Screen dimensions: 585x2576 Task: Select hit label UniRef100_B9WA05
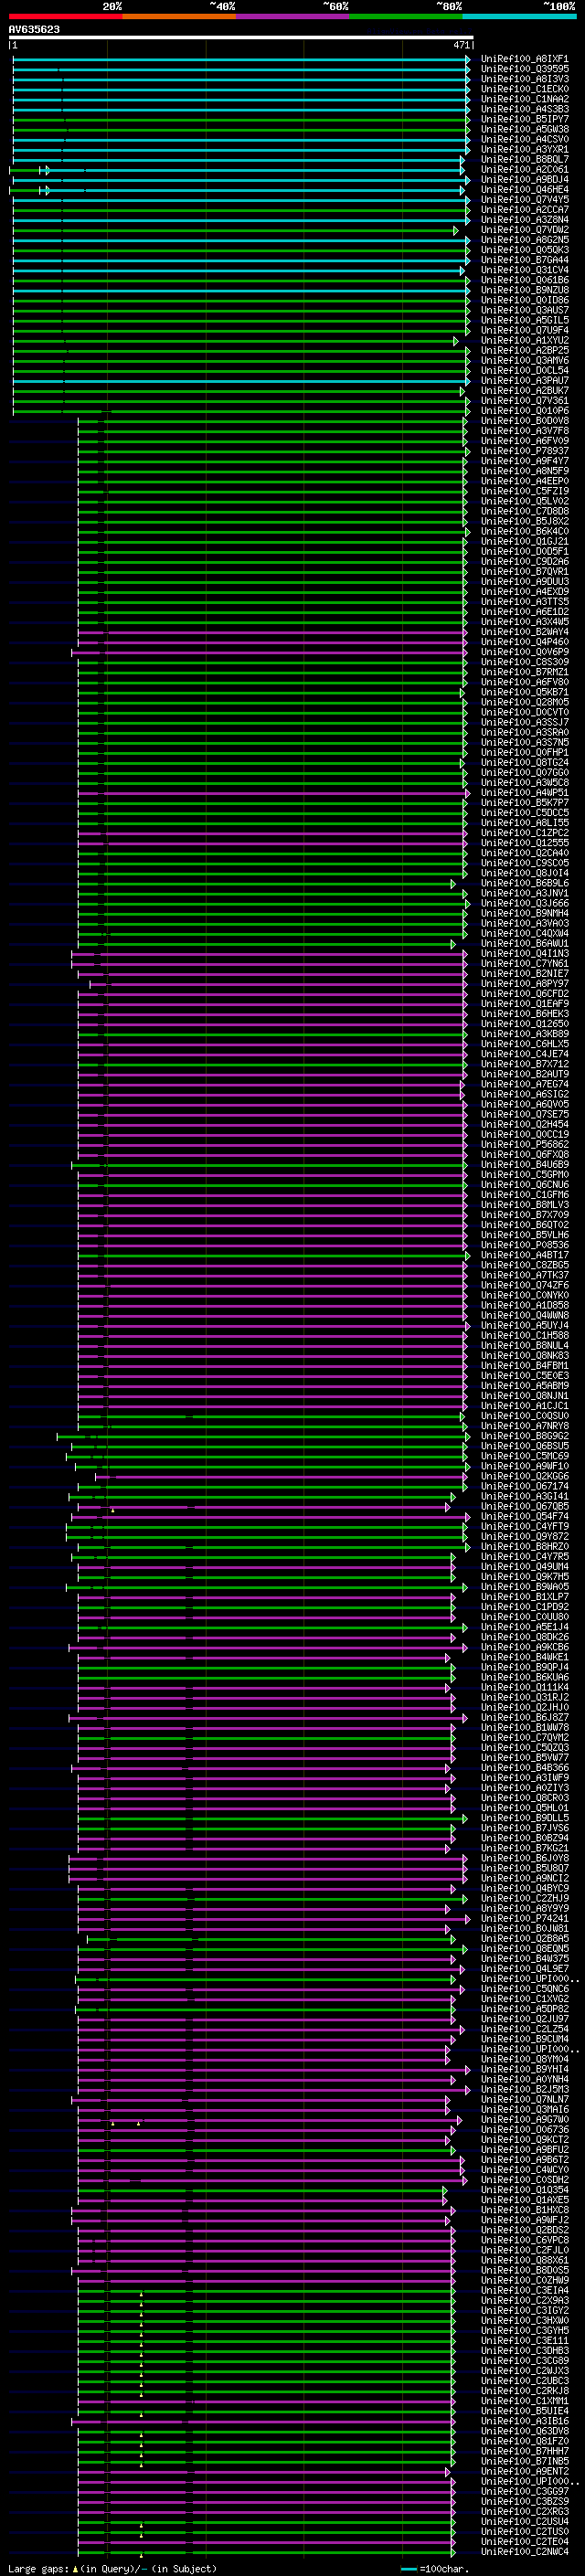[524, 1587]
